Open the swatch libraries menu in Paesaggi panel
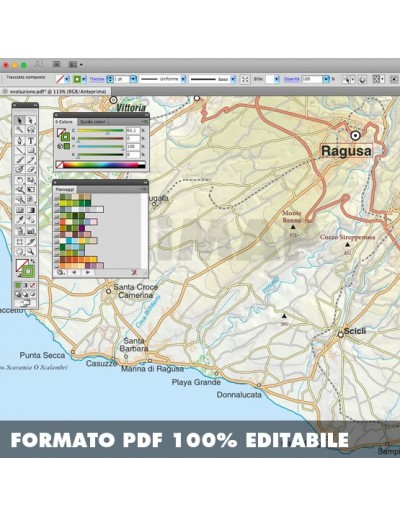 [60, 272]
